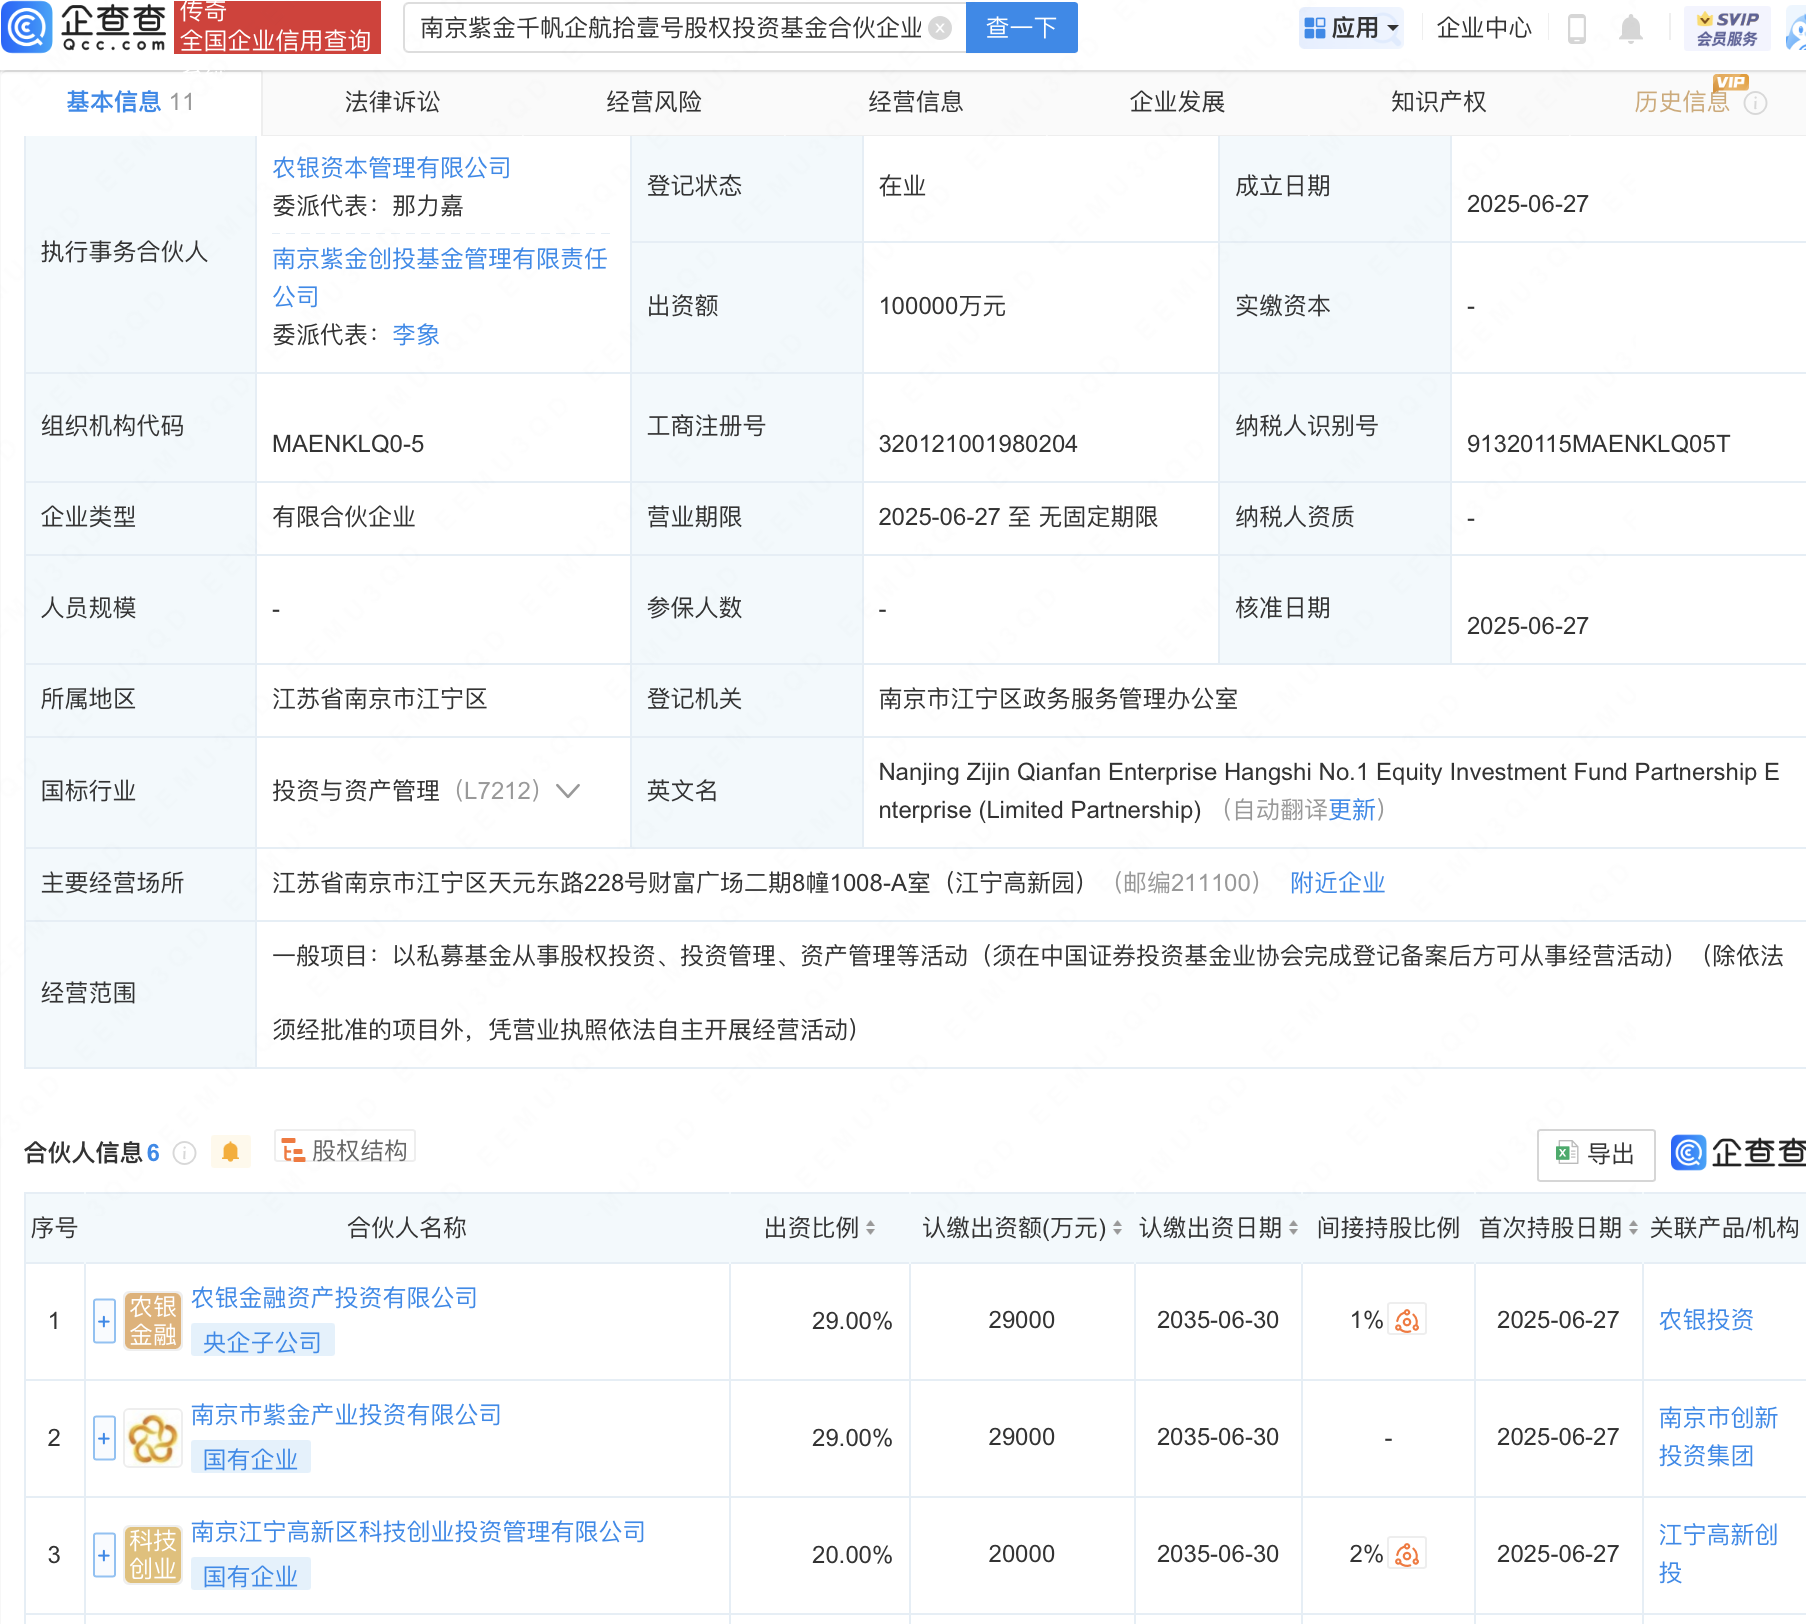1806x1624 pixels.
Task: Switch to 经营信息 tab
Action: pyautogui.click(x=916, y=102)
